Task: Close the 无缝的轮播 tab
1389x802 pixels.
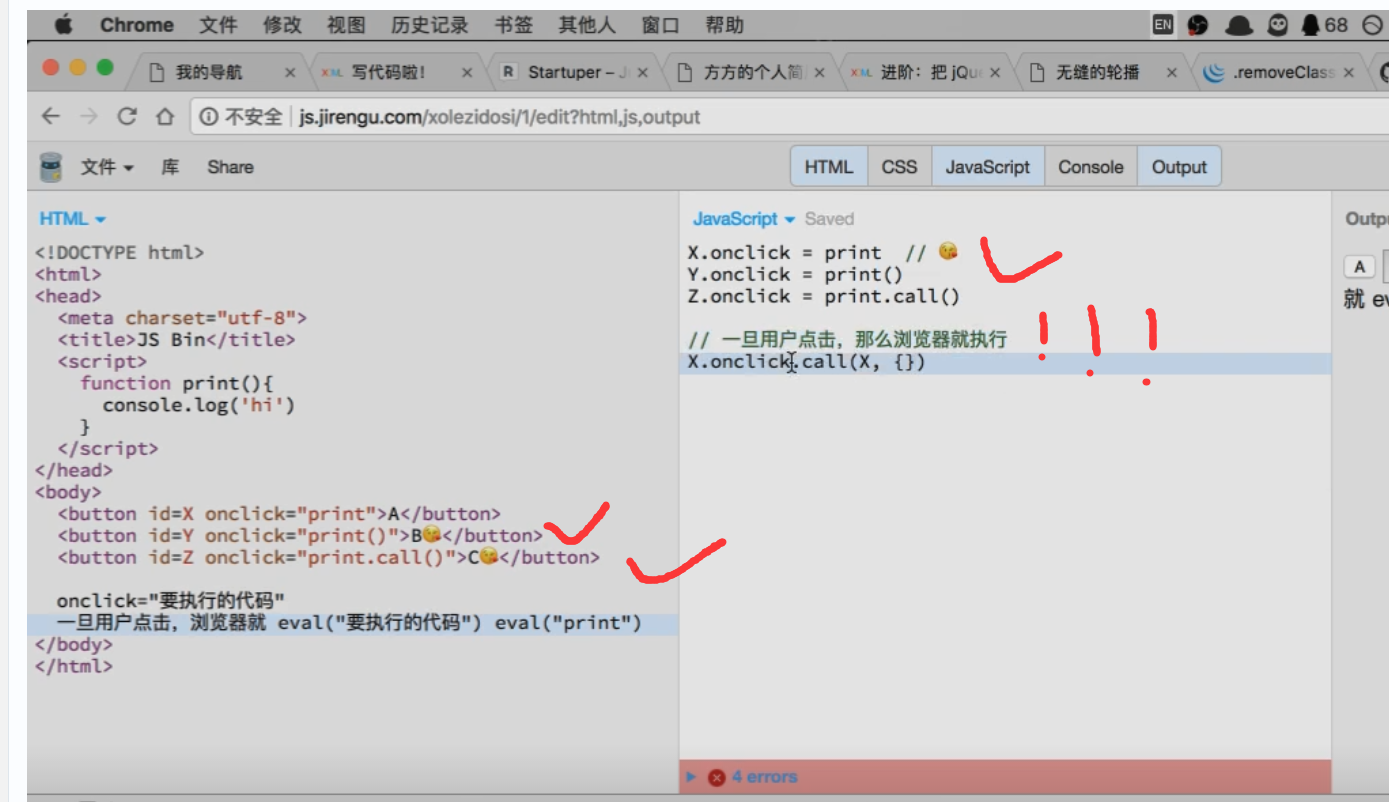Action: [x=1172, y=72]
